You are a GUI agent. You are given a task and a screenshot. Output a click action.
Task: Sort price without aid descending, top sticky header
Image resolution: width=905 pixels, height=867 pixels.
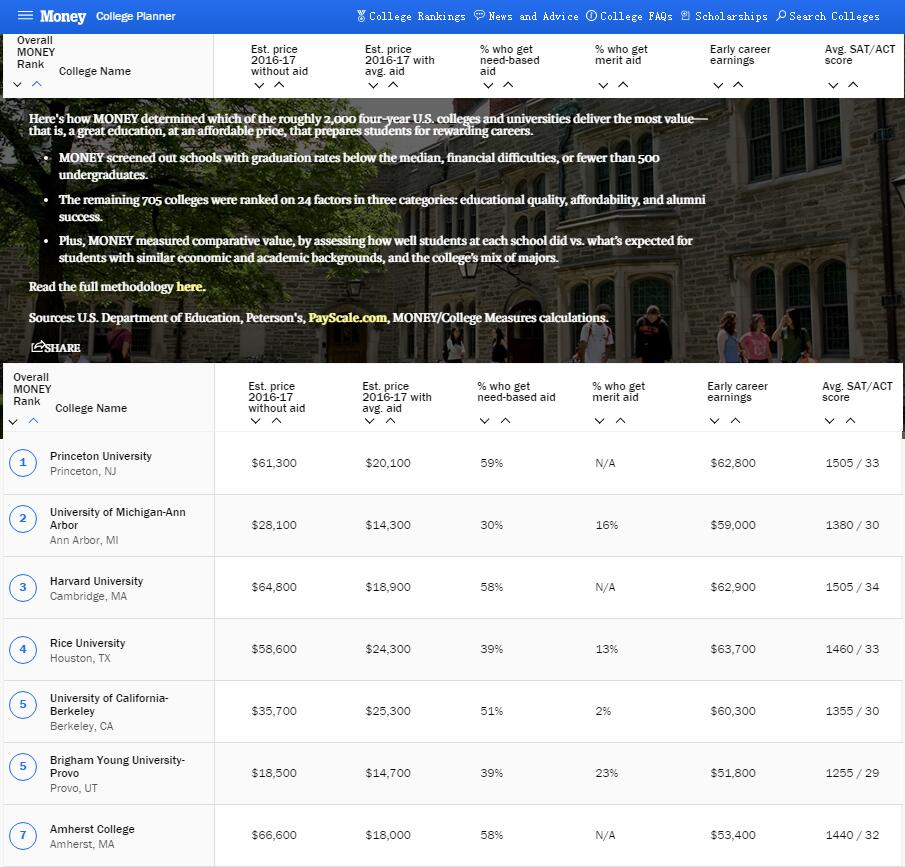click(x=259, y=85)
